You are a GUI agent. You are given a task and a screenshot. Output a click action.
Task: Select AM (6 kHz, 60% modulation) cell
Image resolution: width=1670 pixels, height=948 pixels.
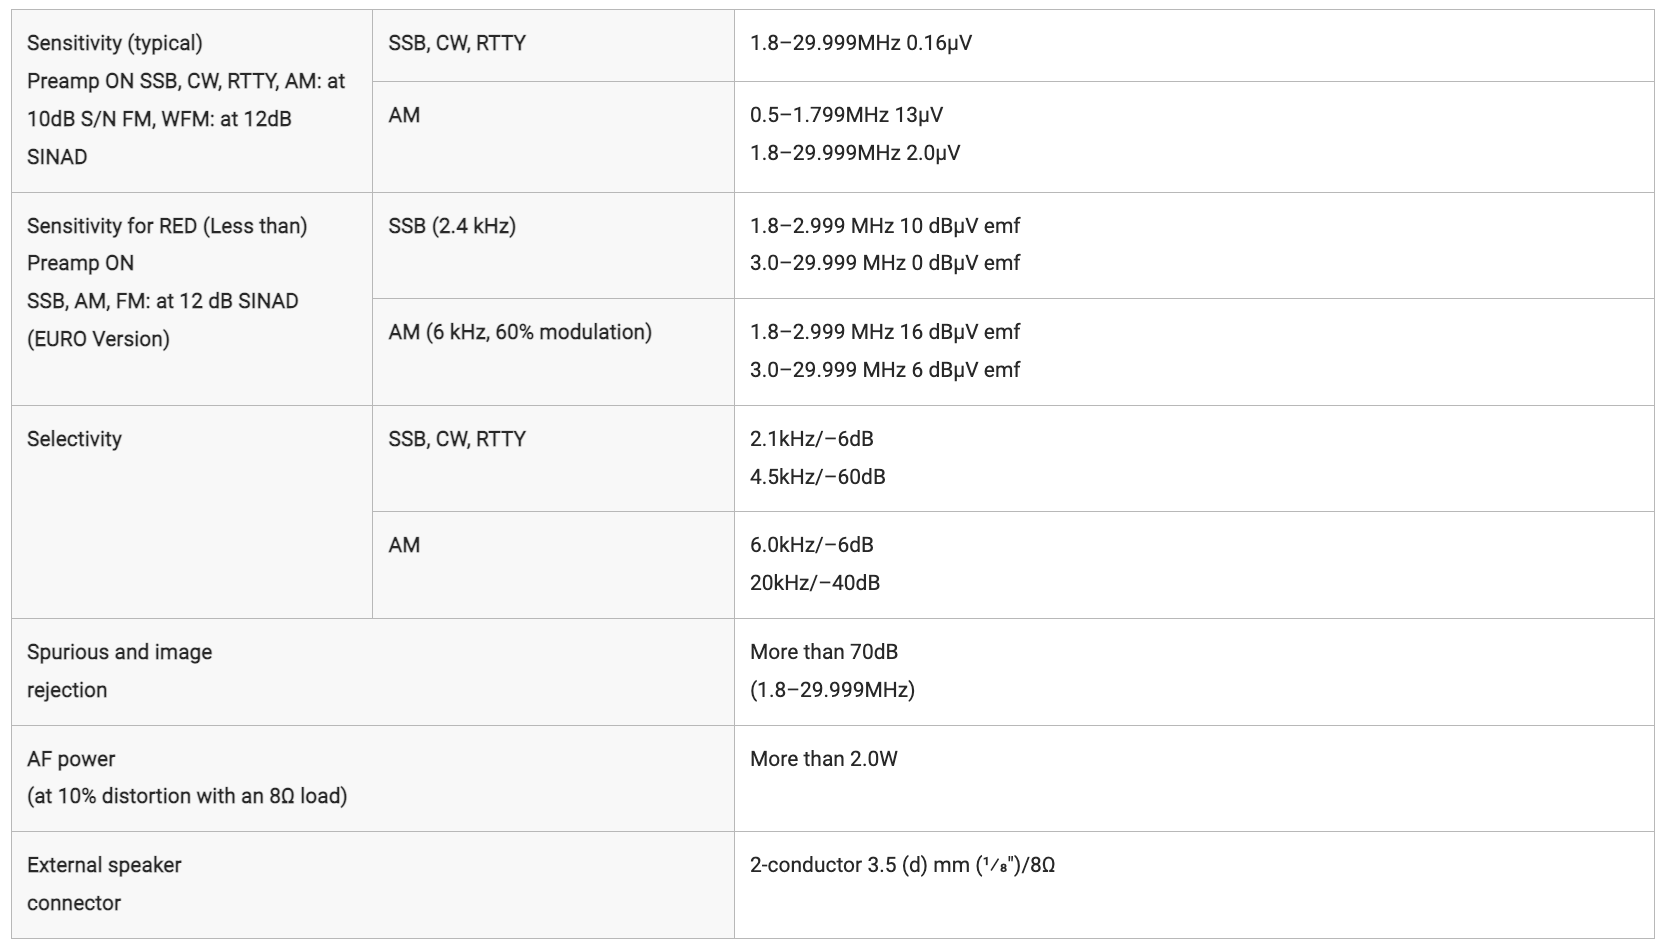pos(553,352)
